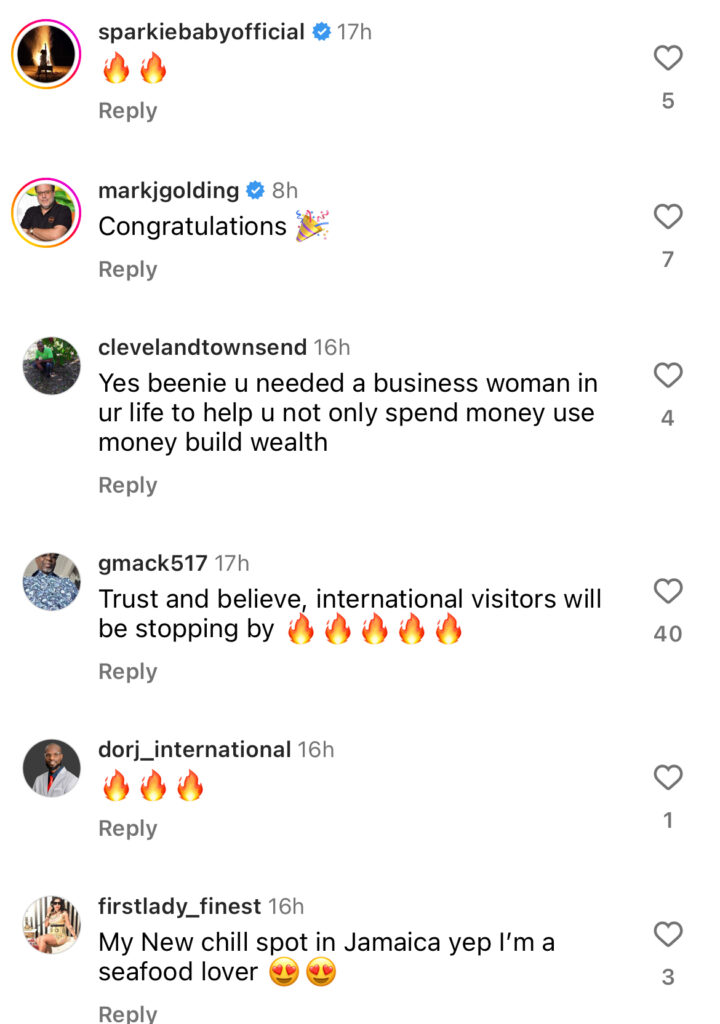The image size is (720, 1024).
Task: Like clevelandtownsend's business woman comment
Action: [668, 376]
